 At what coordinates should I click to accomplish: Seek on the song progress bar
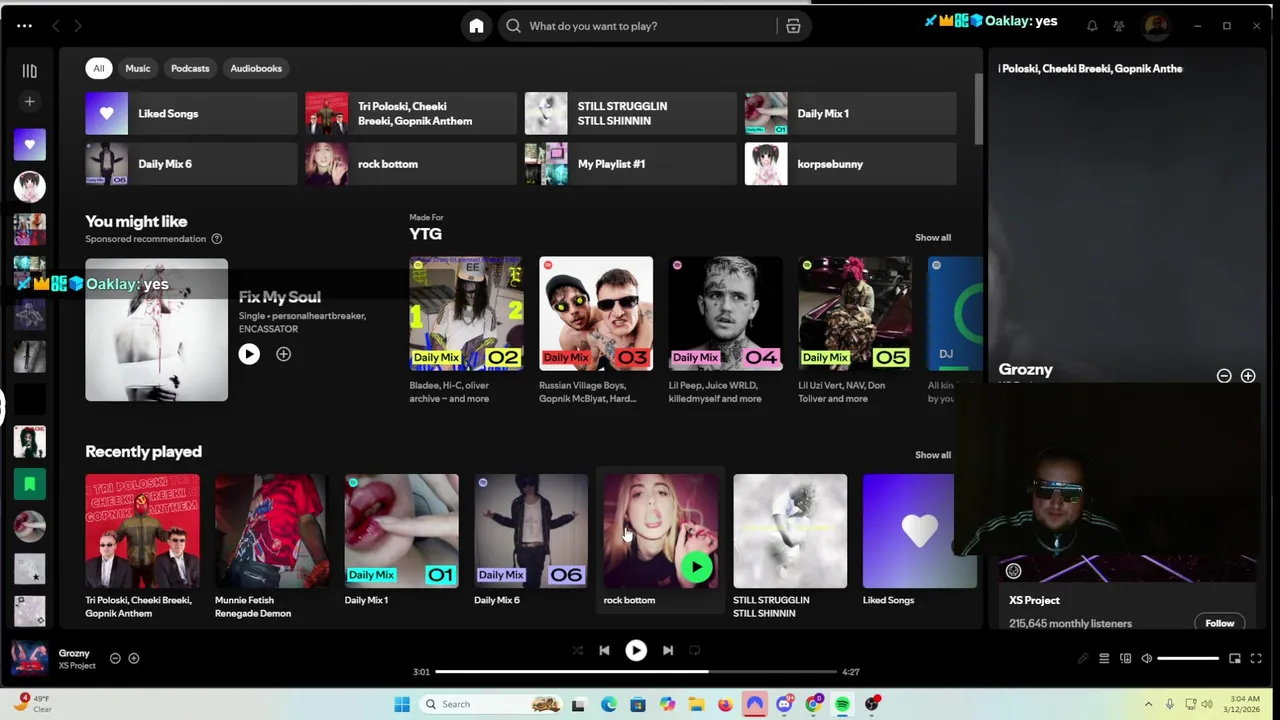tap(636, 672)
